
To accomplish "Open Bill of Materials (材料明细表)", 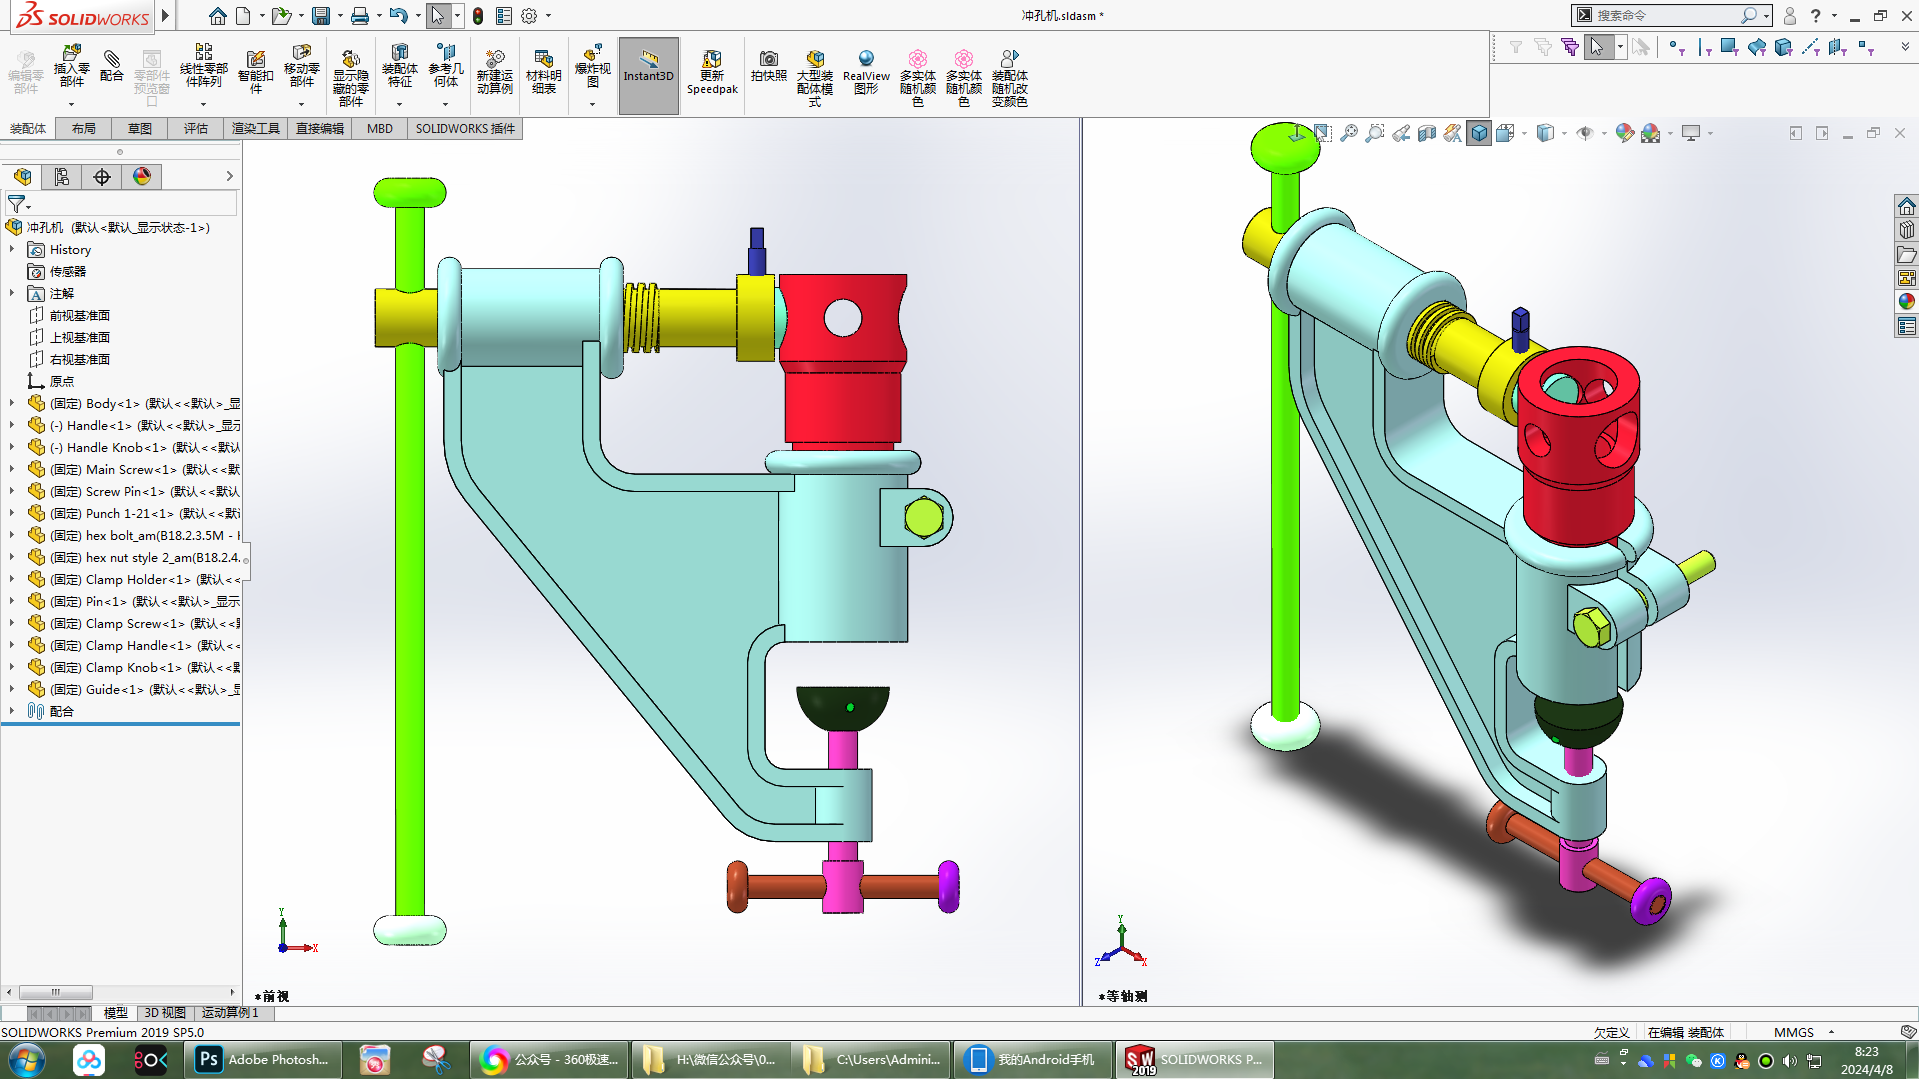I will [543, 72].
